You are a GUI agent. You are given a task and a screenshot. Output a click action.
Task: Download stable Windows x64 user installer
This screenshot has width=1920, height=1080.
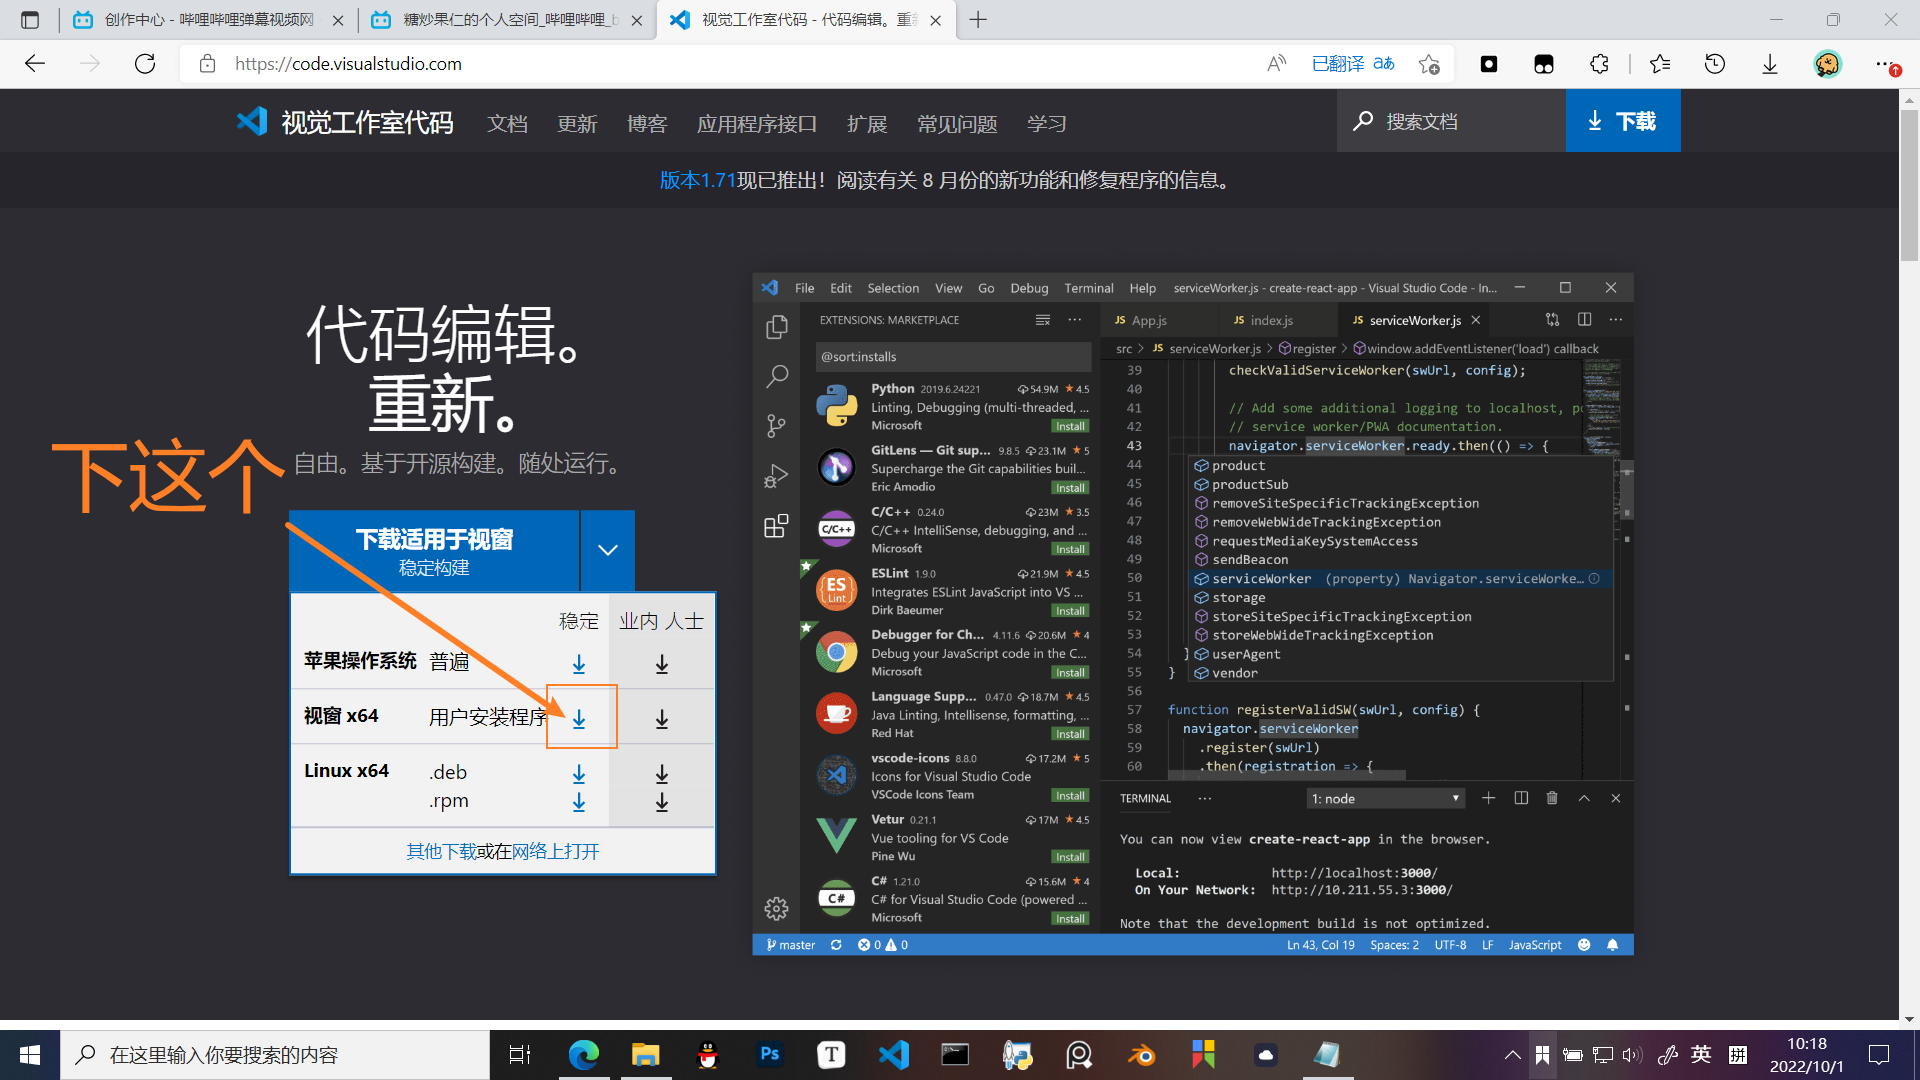pos(579,719)
